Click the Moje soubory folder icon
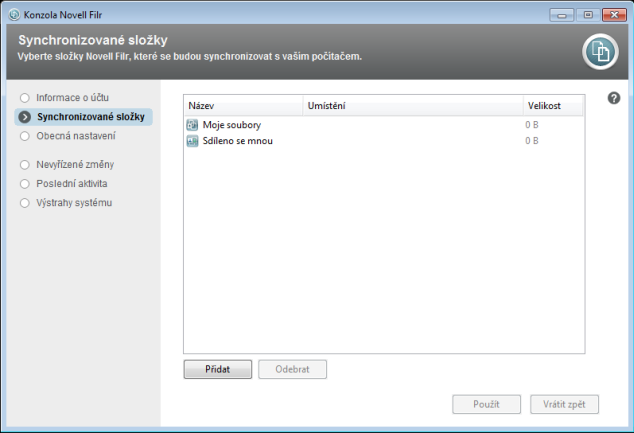The image size is (634, 433). click(x=192, y=125)
